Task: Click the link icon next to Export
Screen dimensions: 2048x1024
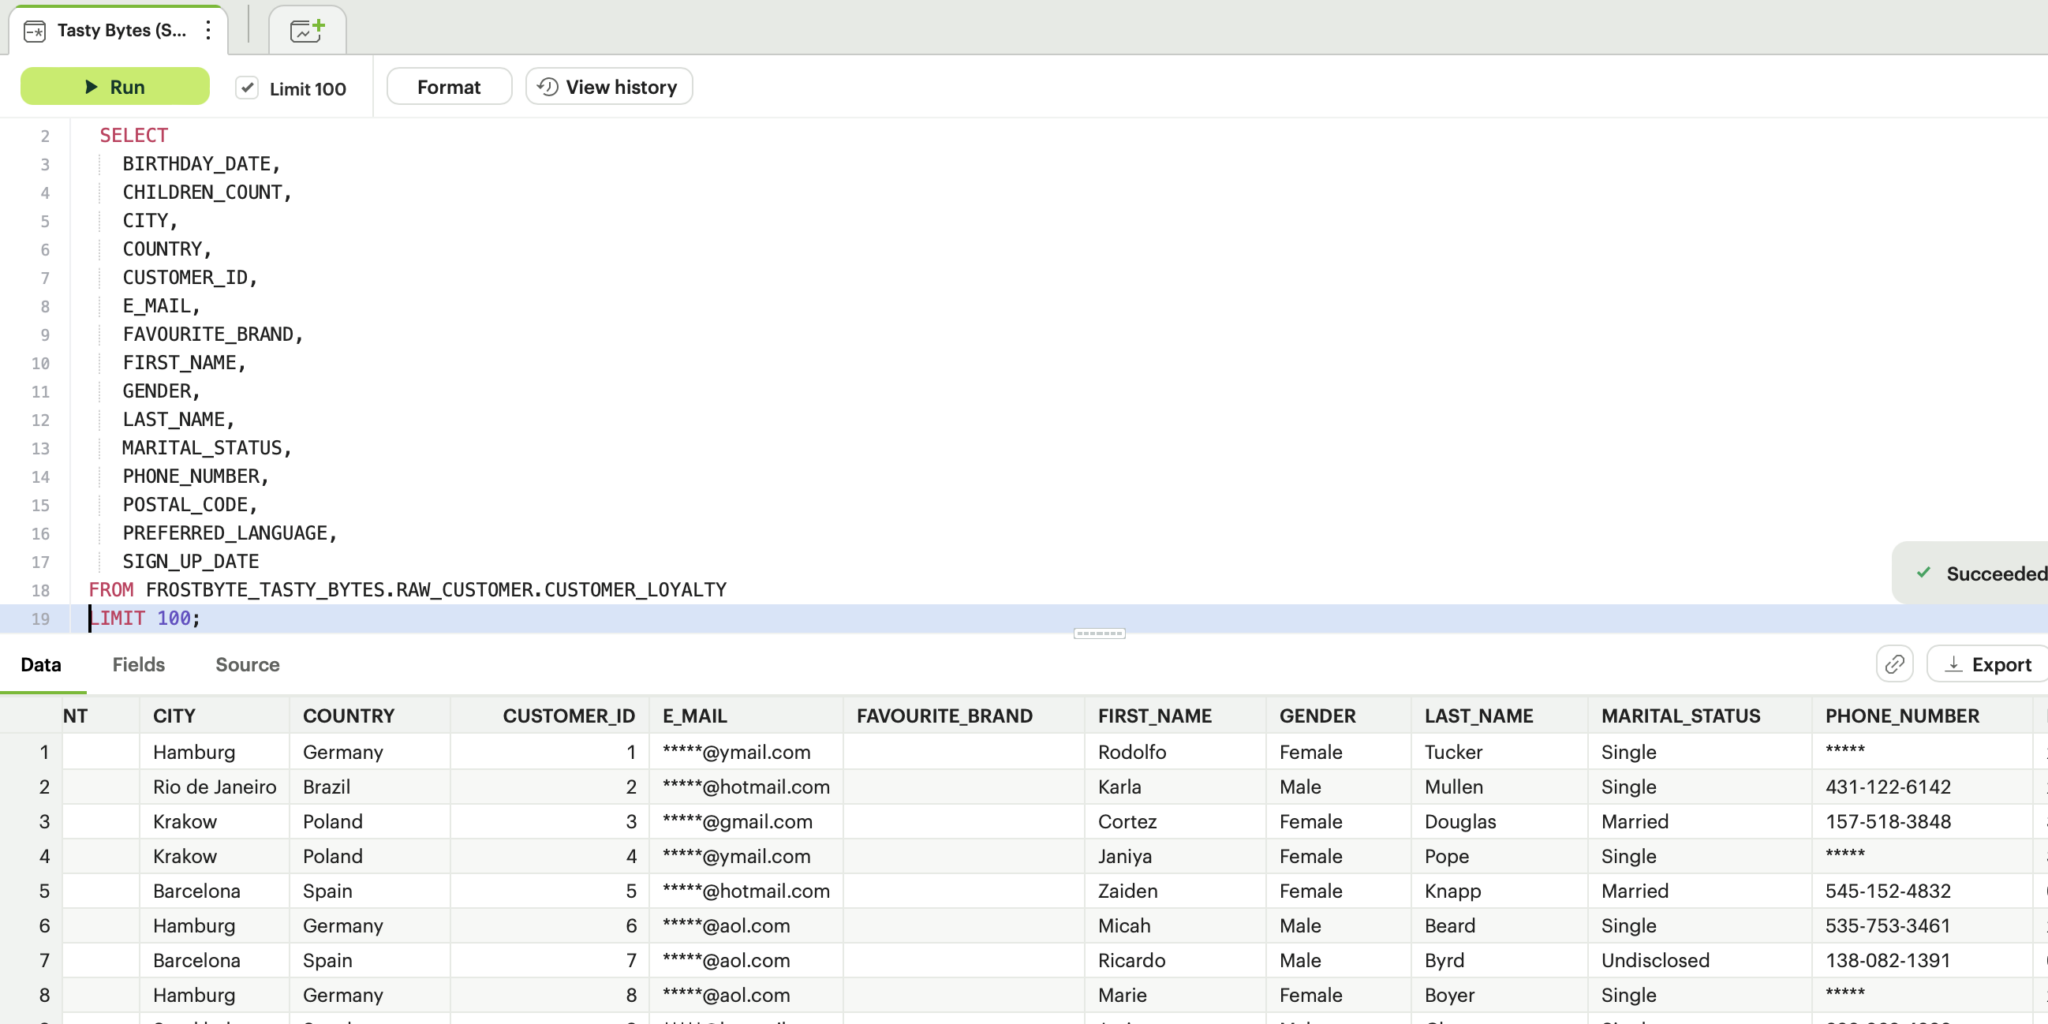Action: (1893, 663)
